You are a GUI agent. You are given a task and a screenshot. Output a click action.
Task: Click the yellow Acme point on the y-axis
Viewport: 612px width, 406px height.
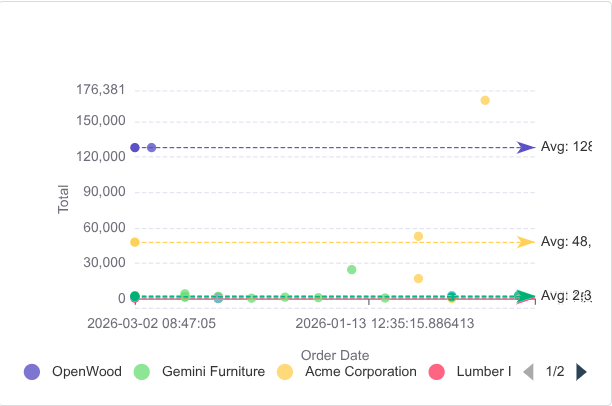point(135,242)
